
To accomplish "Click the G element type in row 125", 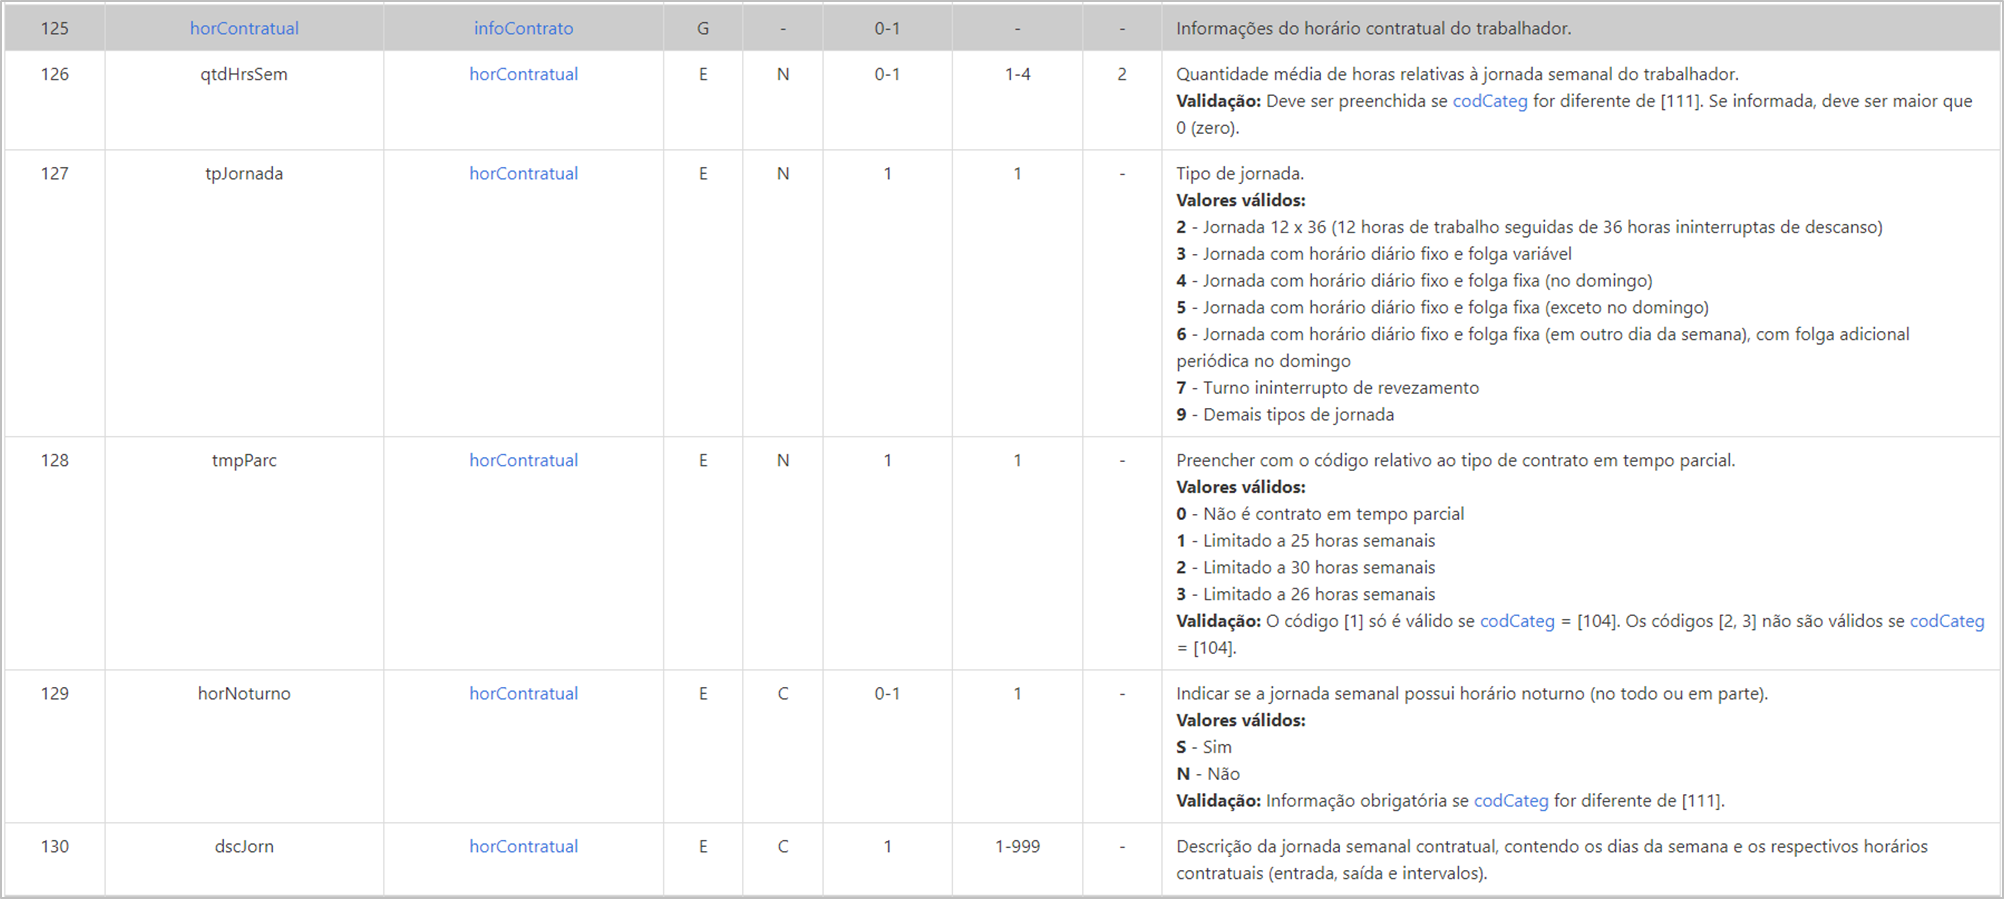I will 703,28.
